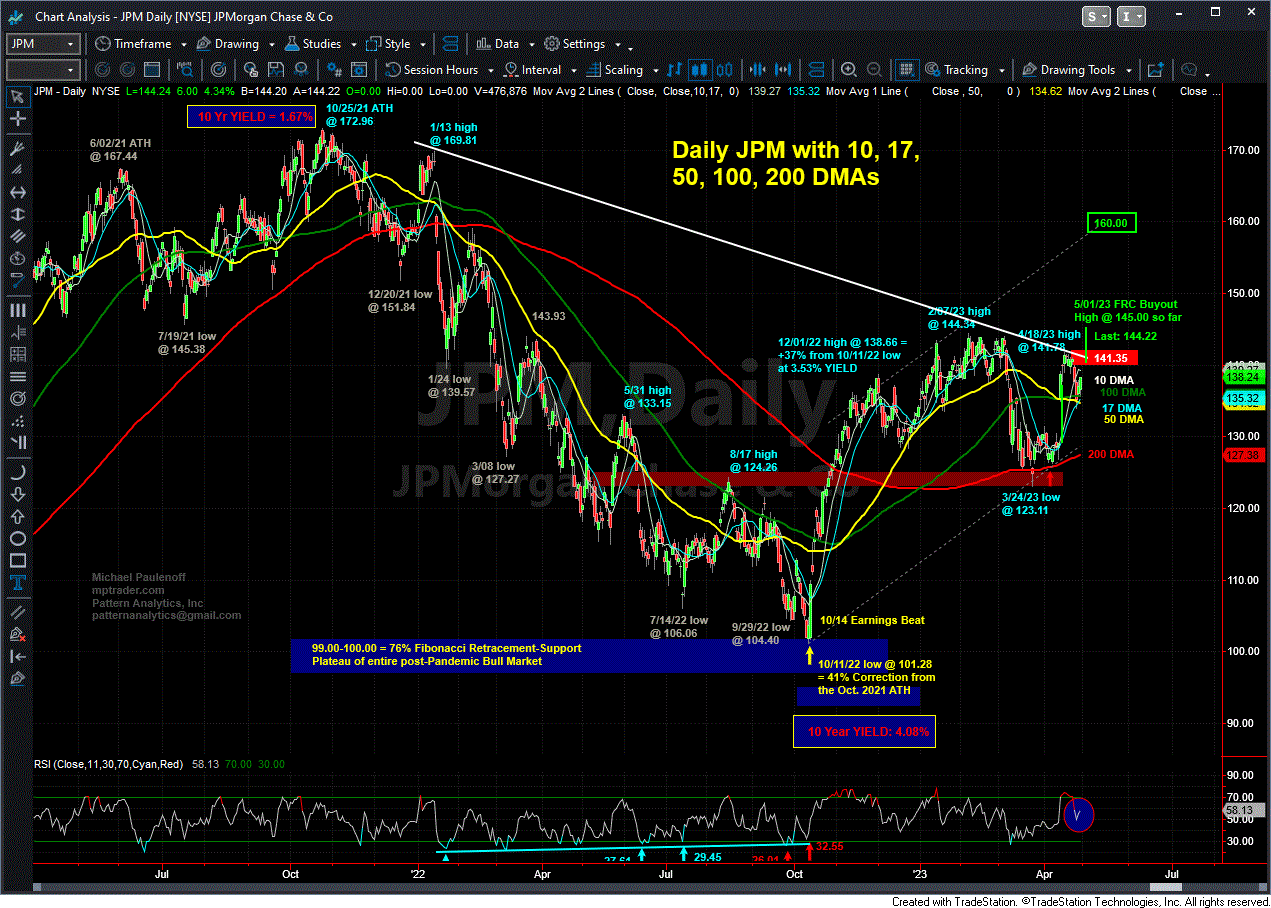Toggle the I button in title bar
1271x908 pixels.
pos(1133,17)
